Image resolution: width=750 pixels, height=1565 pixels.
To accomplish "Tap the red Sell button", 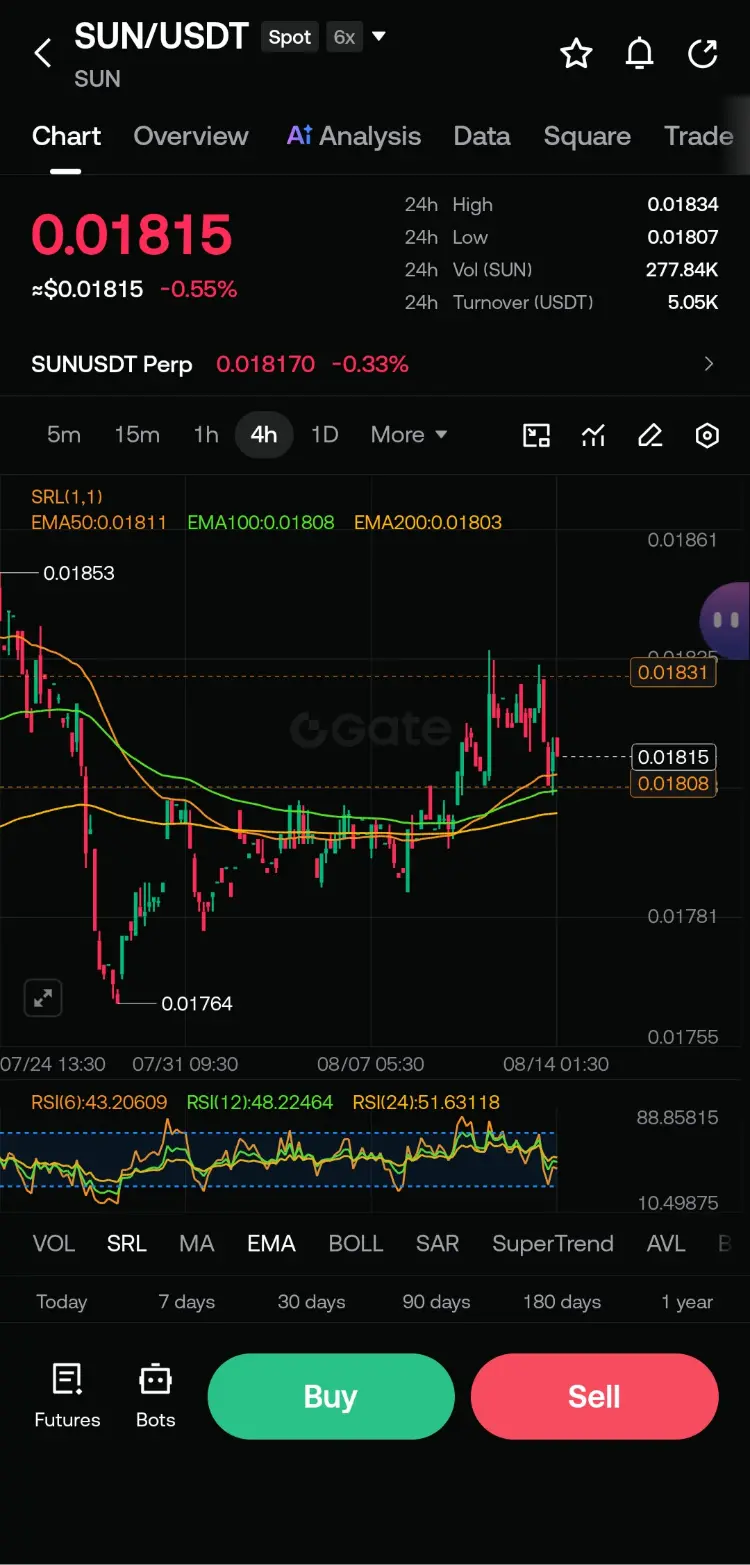I will coord(595,1396).
